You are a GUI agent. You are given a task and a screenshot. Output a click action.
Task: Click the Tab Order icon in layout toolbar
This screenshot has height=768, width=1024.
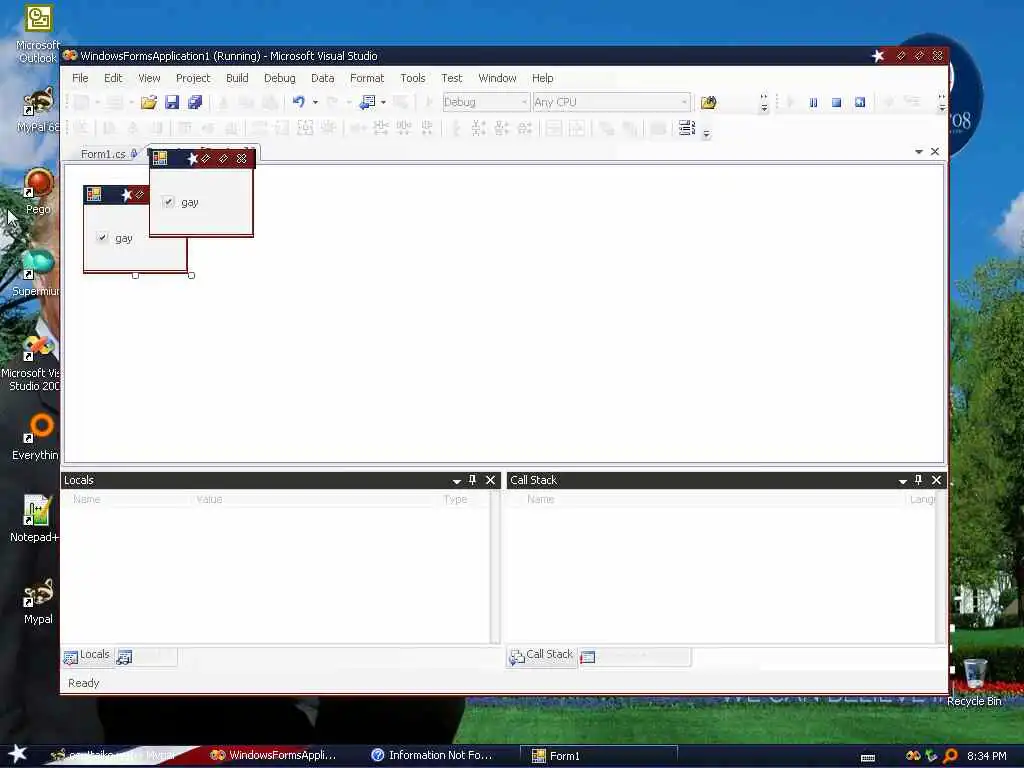tap(686, 127)
